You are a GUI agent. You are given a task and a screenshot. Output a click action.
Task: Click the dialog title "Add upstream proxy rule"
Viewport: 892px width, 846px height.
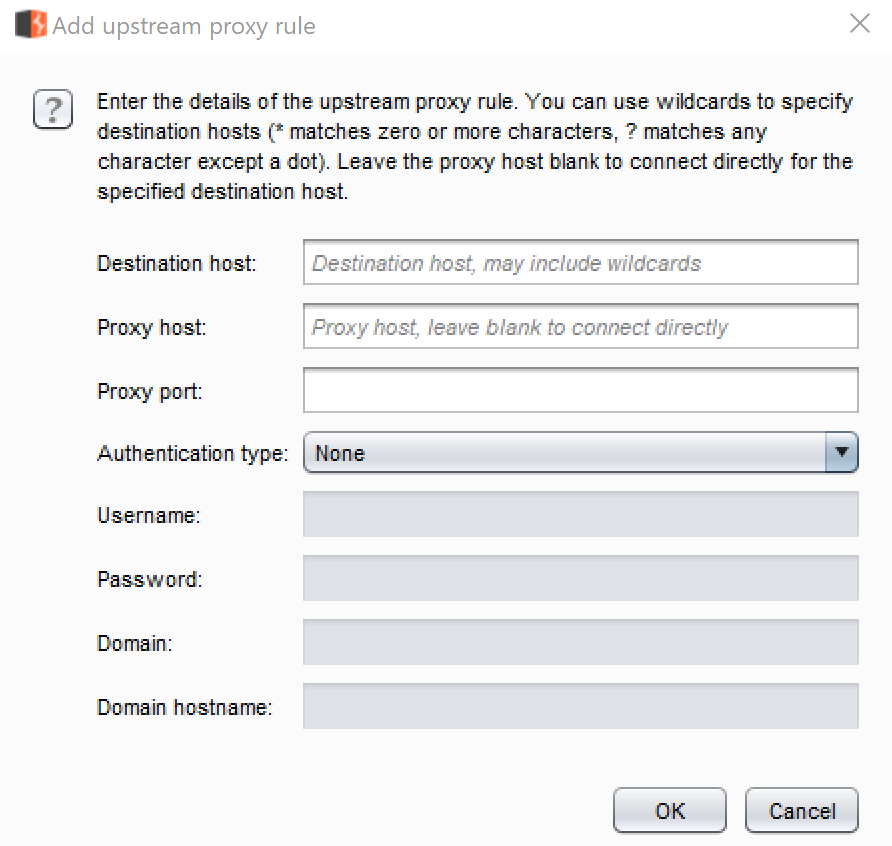click(x=184, y=26)
